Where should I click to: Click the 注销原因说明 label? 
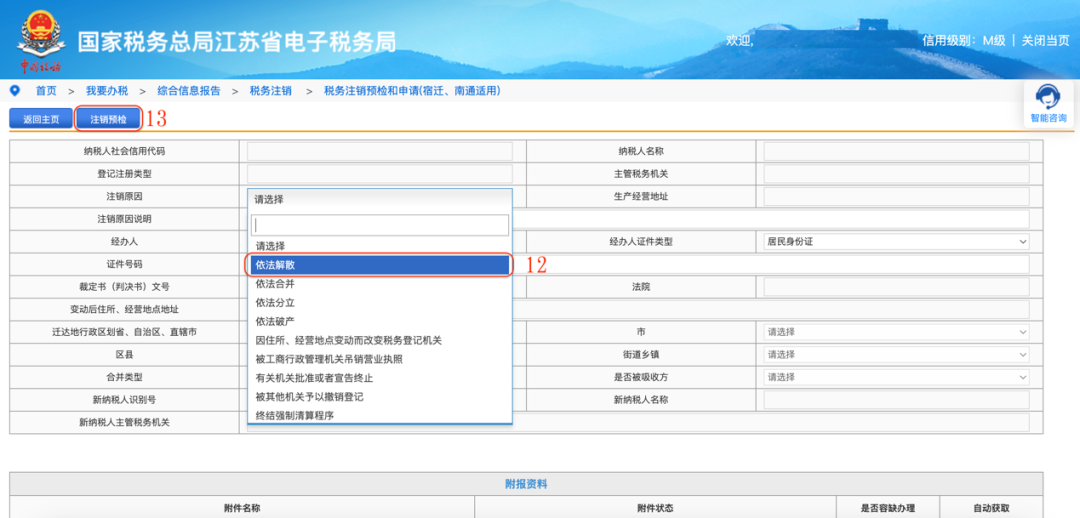coord(124,219)
